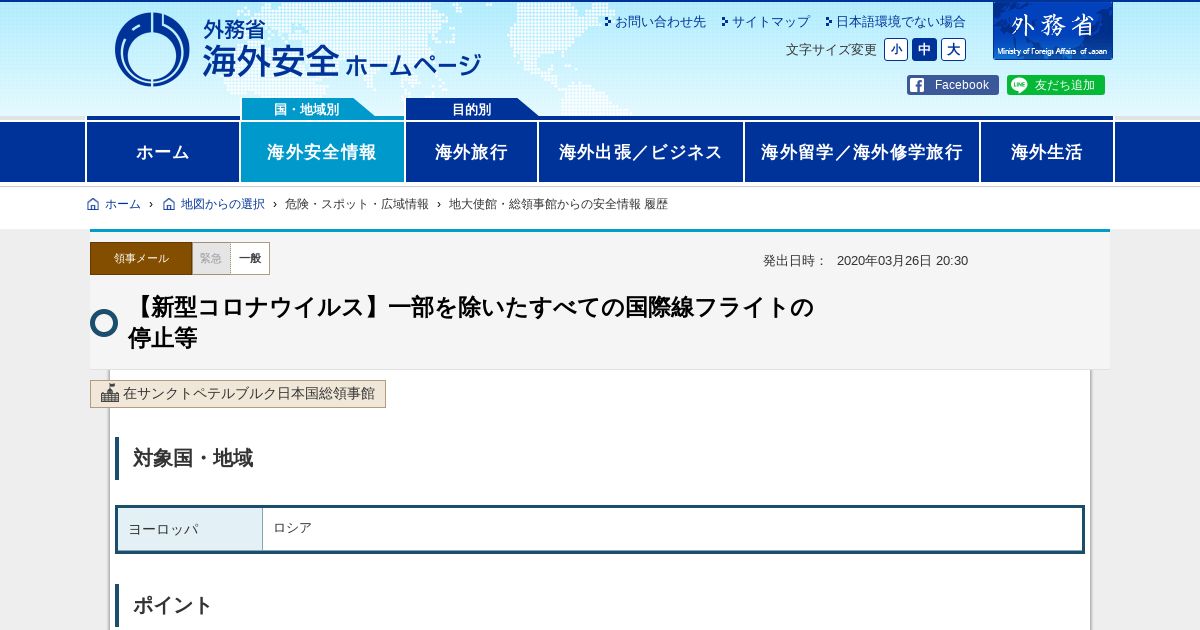Click home icon before 地図からの選択 breadcrumb
Viewport: 1200px width, 630px height.
(x=169, y=204)
